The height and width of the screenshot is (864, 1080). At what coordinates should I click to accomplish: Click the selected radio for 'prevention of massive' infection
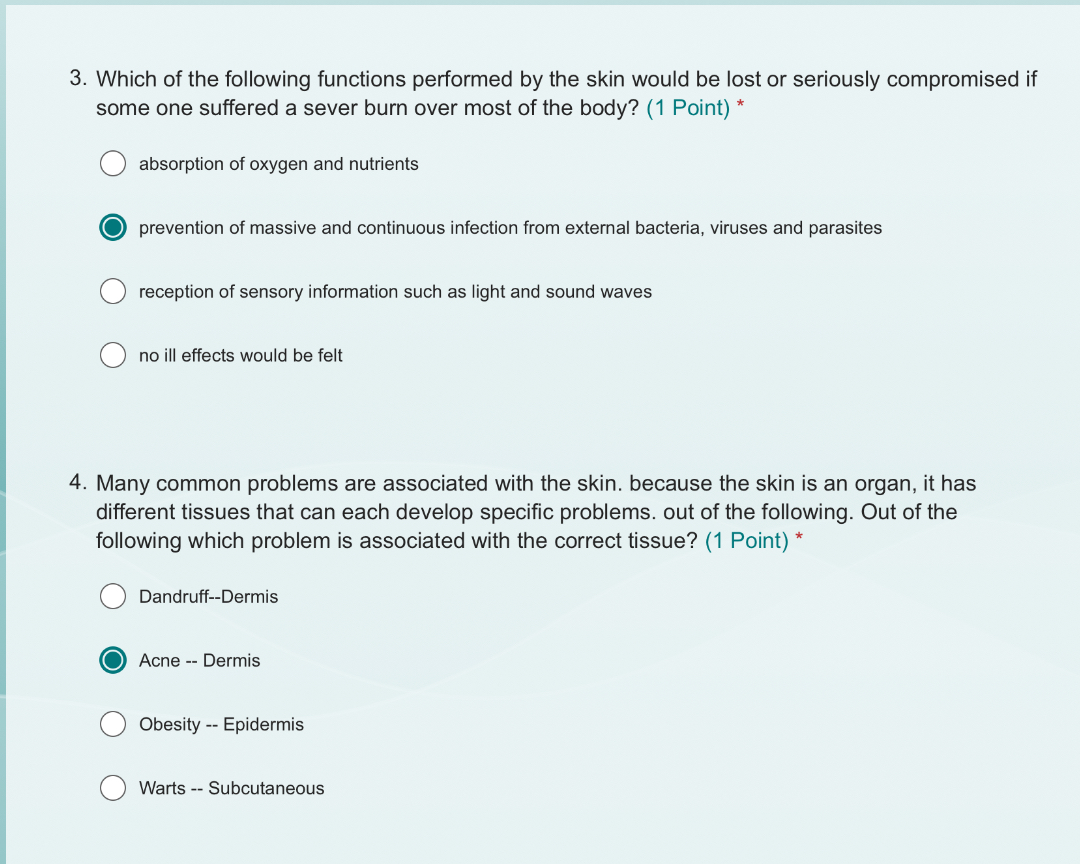coord(113,228)
